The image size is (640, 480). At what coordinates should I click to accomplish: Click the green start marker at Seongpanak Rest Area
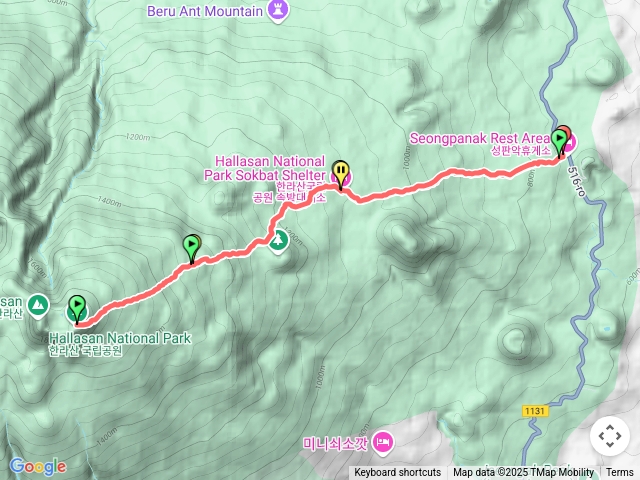tap(559, 142)
